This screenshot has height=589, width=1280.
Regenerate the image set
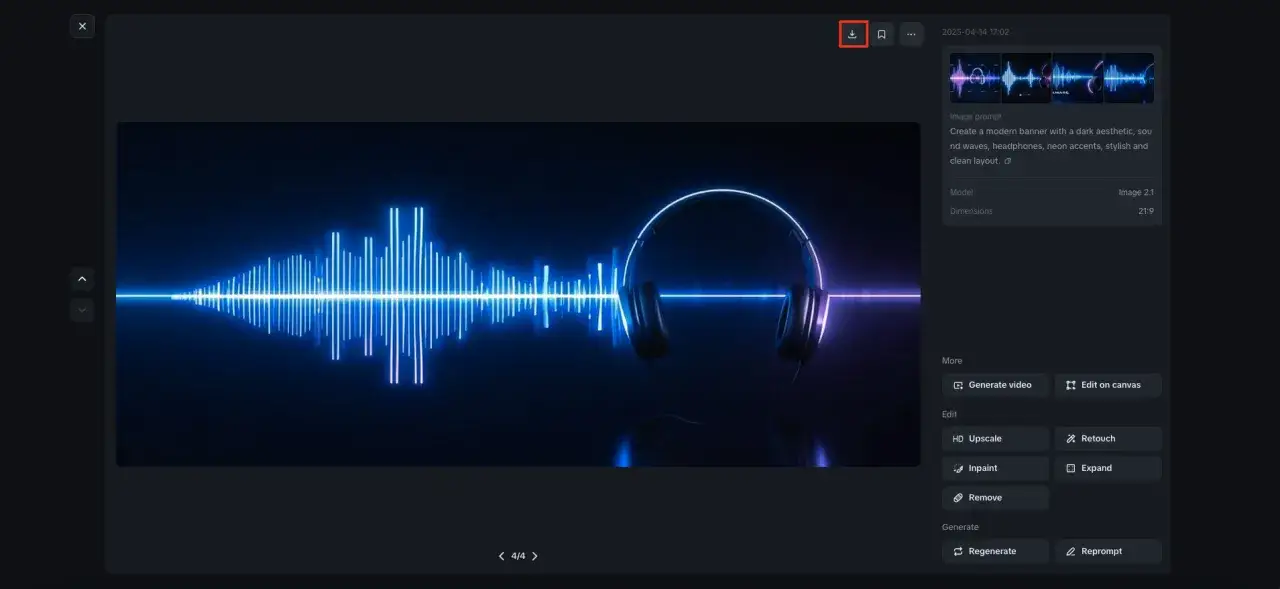995,551
